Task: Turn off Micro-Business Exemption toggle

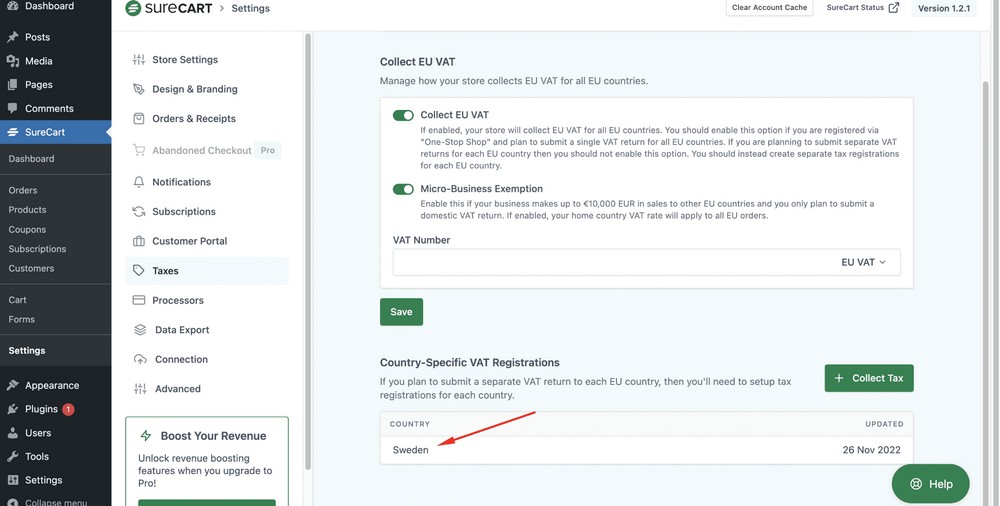Action: [403, 189]
